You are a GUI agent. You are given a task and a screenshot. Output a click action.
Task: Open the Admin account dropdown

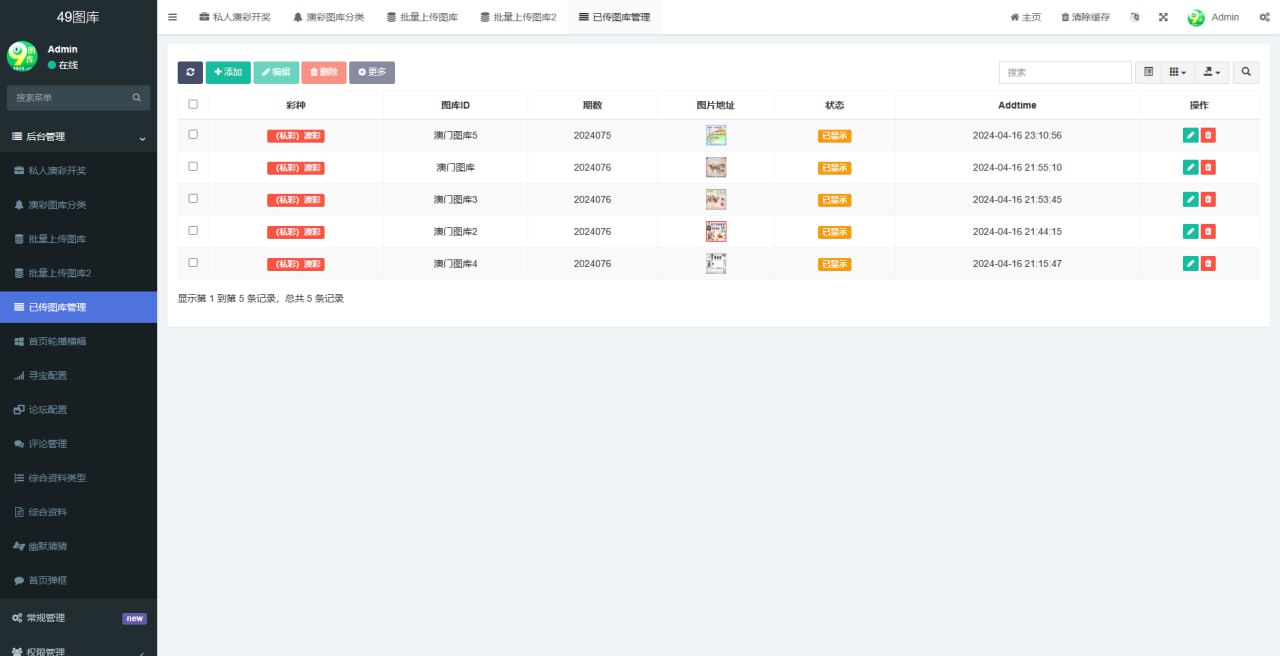[x=1213, y=17]
